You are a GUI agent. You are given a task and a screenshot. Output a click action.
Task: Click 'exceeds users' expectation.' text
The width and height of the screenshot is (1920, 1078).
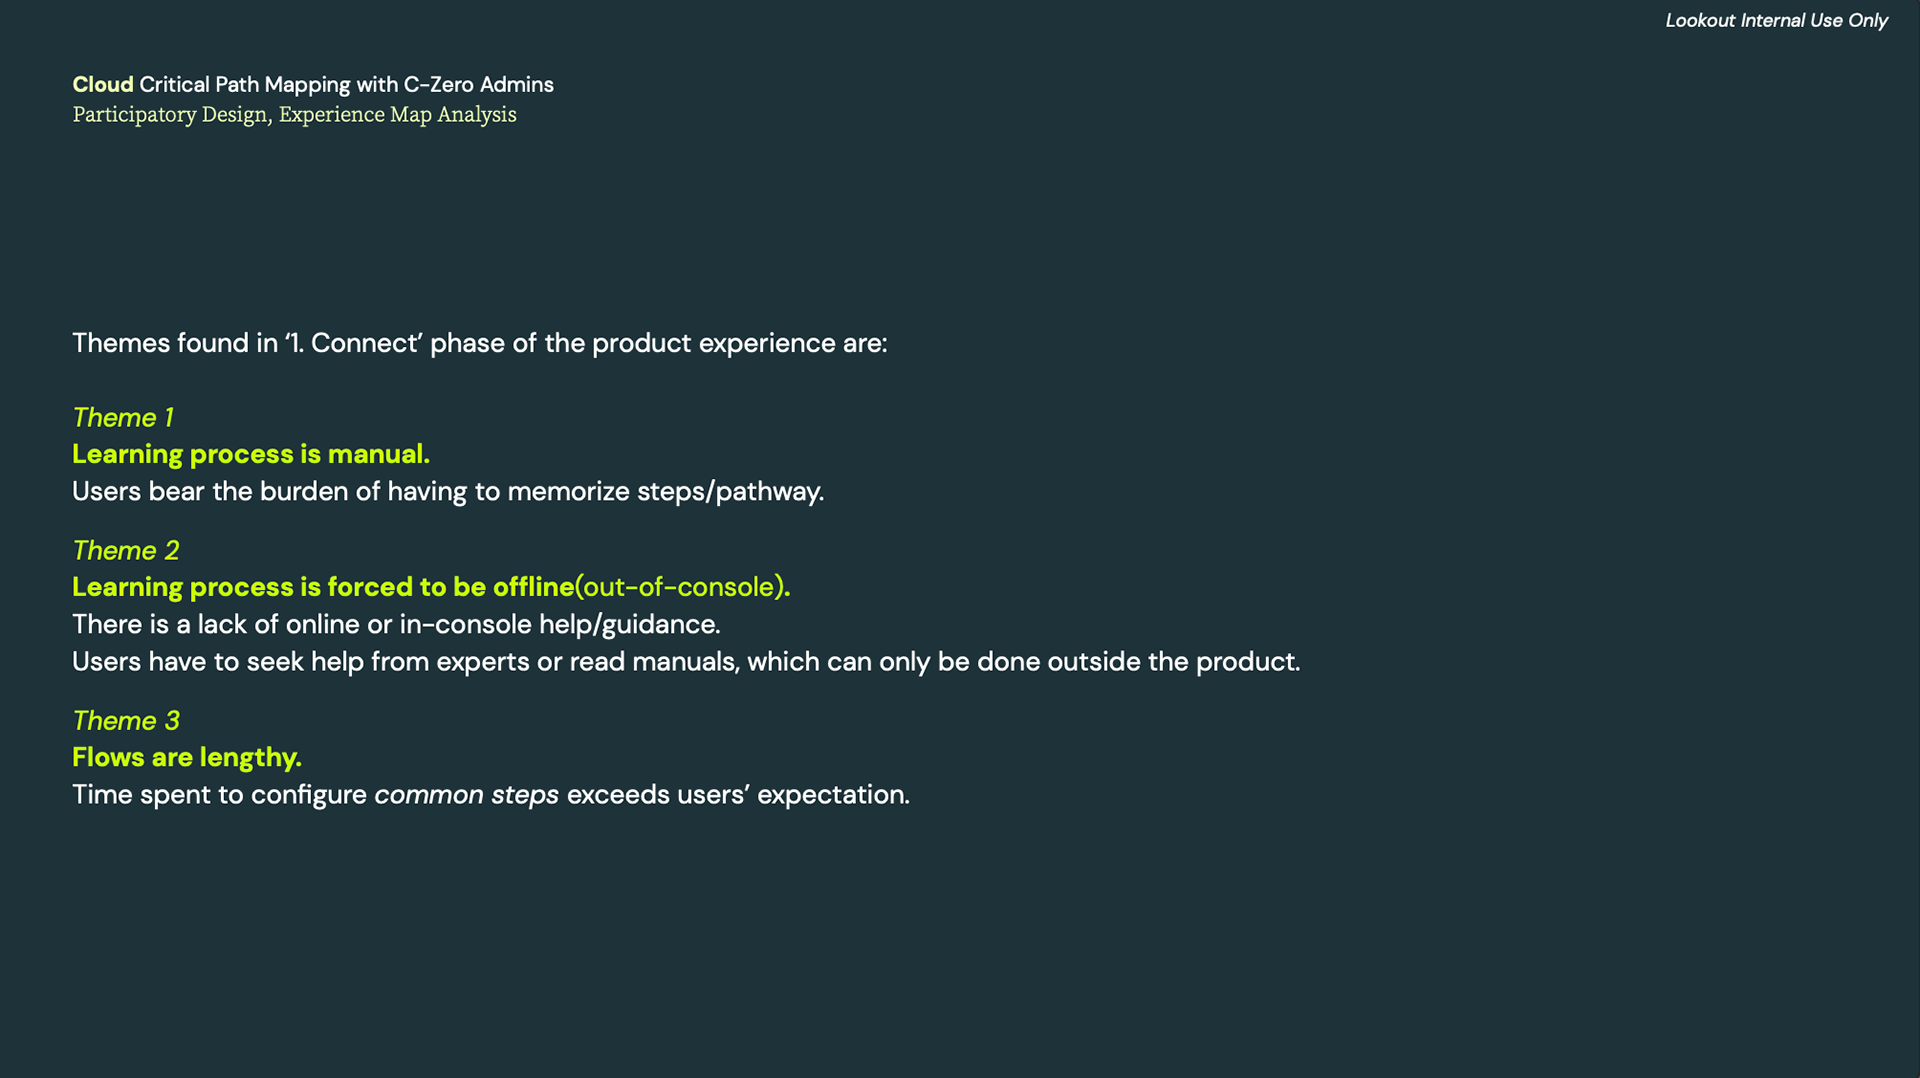tap(738, 795)
